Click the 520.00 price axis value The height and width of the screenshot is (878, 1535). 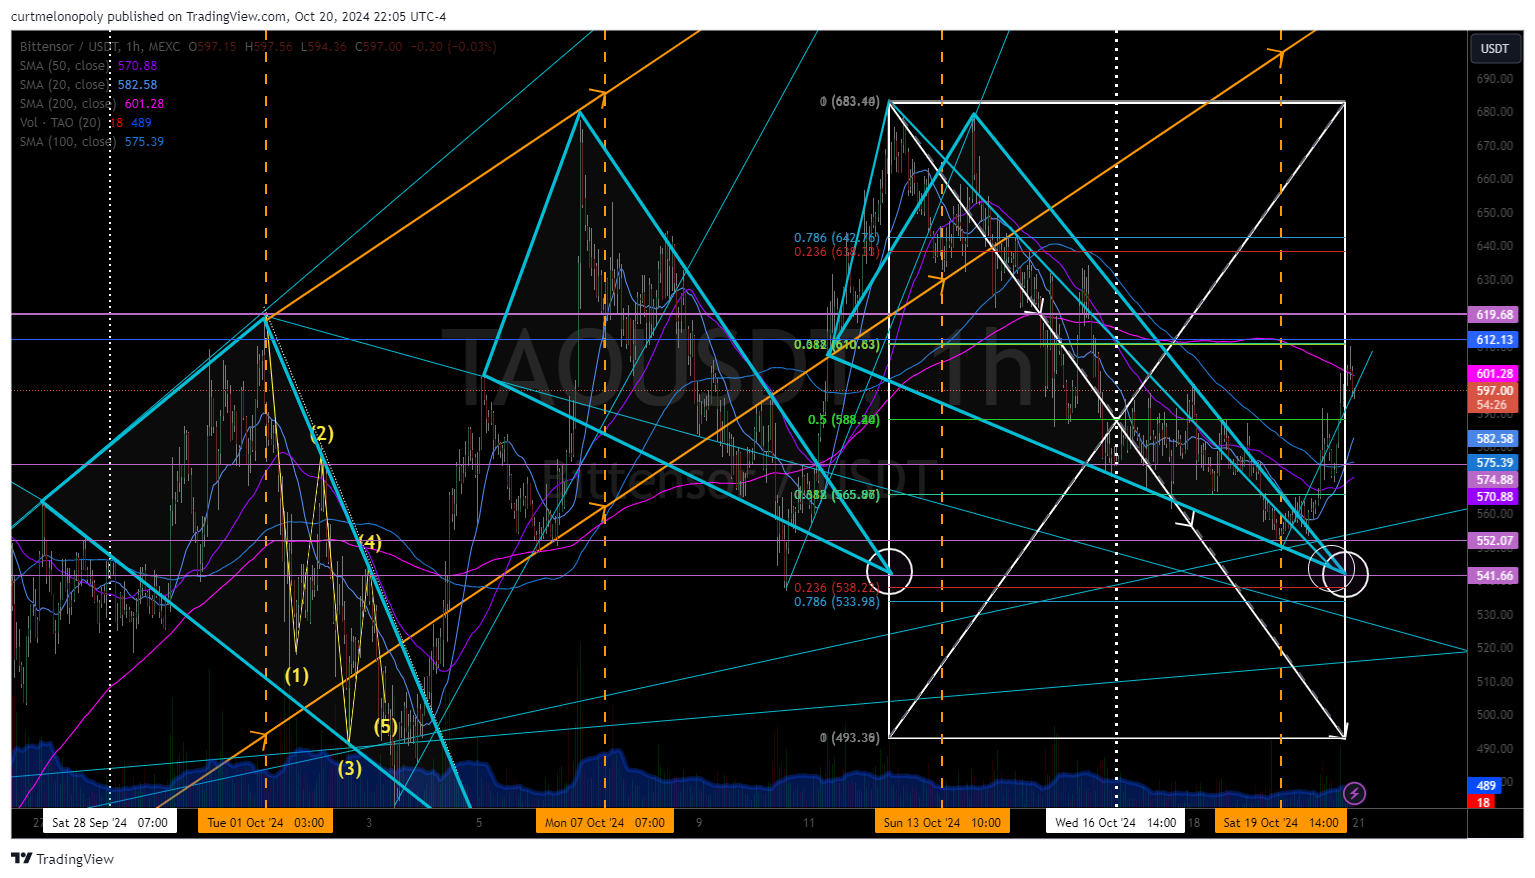(x=1494, y=648)
